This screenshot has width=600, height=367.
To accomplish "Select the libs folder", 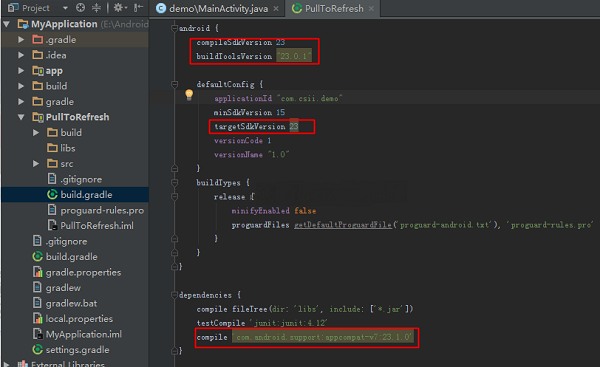I will 68,148.
